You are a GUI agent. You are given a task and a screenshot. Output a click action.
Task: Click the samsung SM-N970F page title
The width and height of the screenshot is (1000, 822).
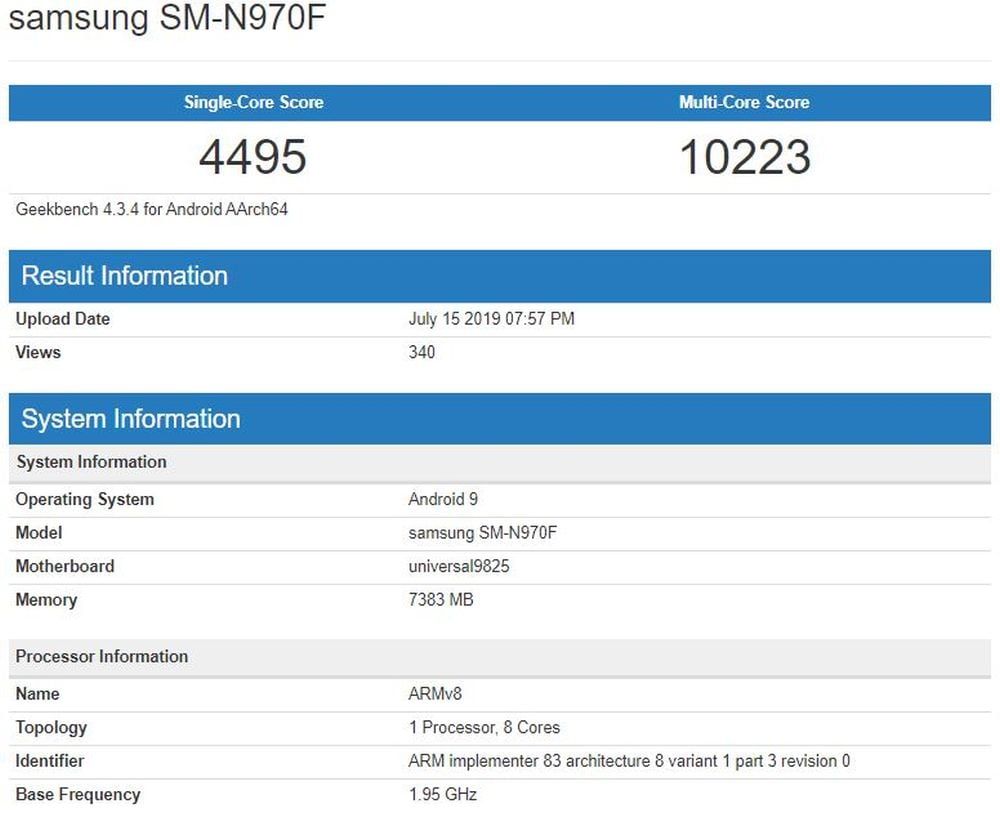[x=168, y=19]
